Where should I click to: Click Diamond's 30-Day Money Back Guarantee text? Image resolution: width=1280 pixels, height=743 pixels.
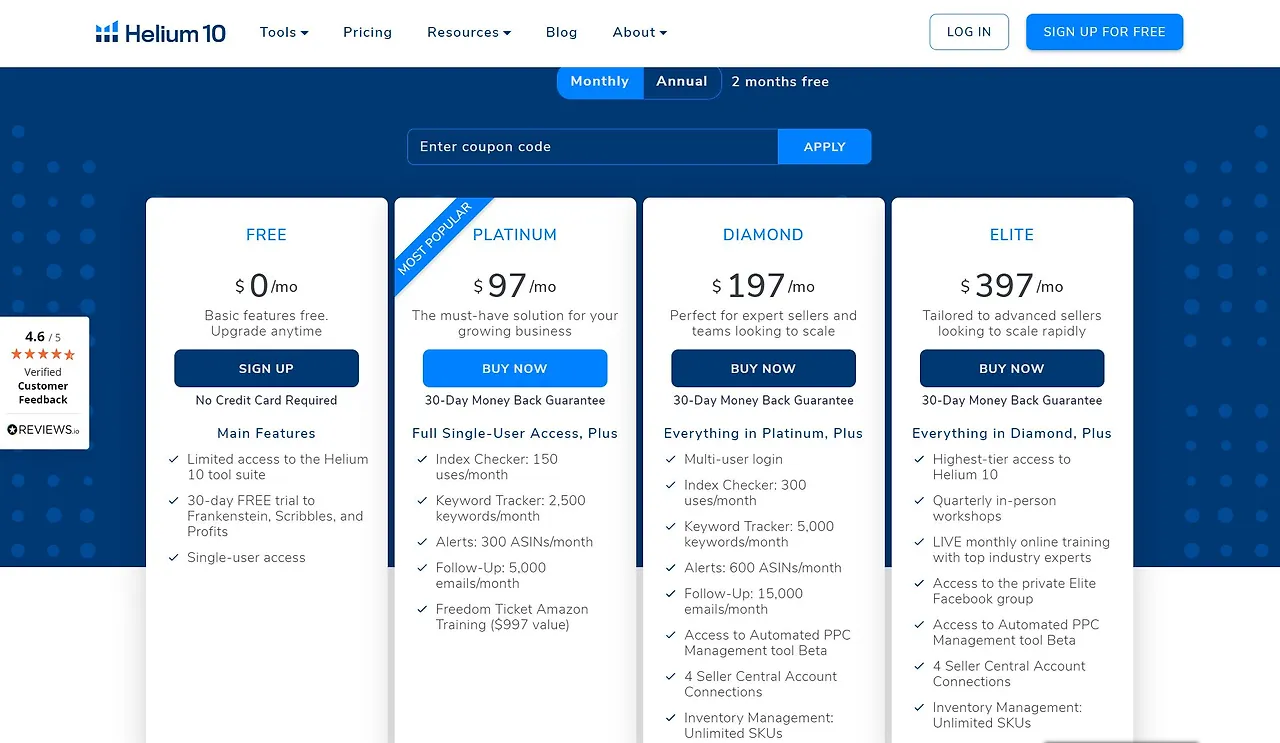click(763, 401)
